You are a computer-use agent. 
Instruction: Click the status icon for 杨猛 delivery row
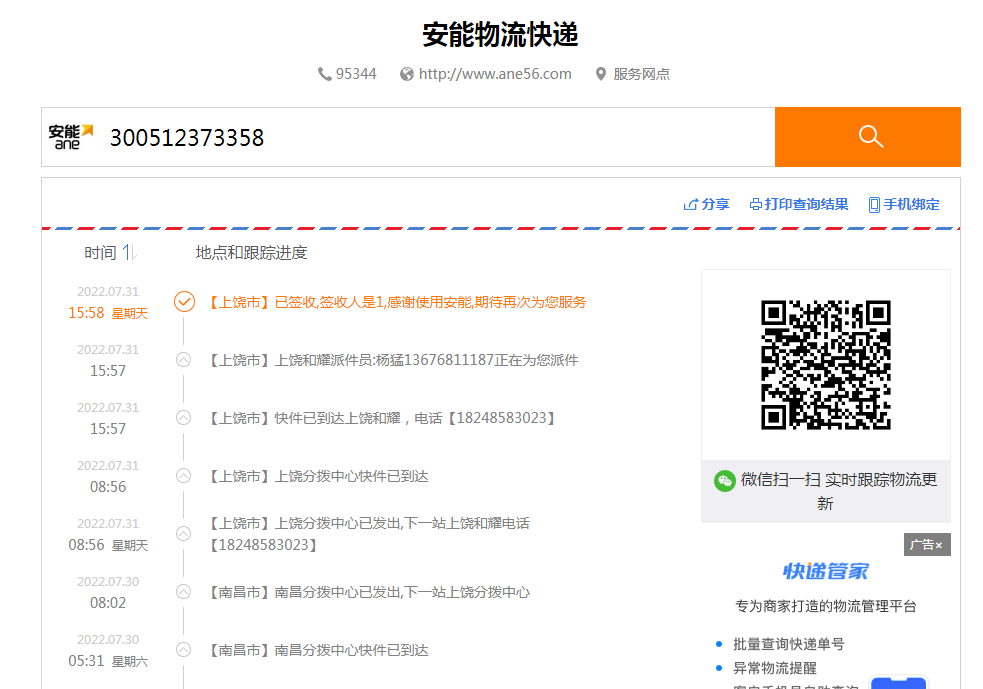(x=183, y=360)
